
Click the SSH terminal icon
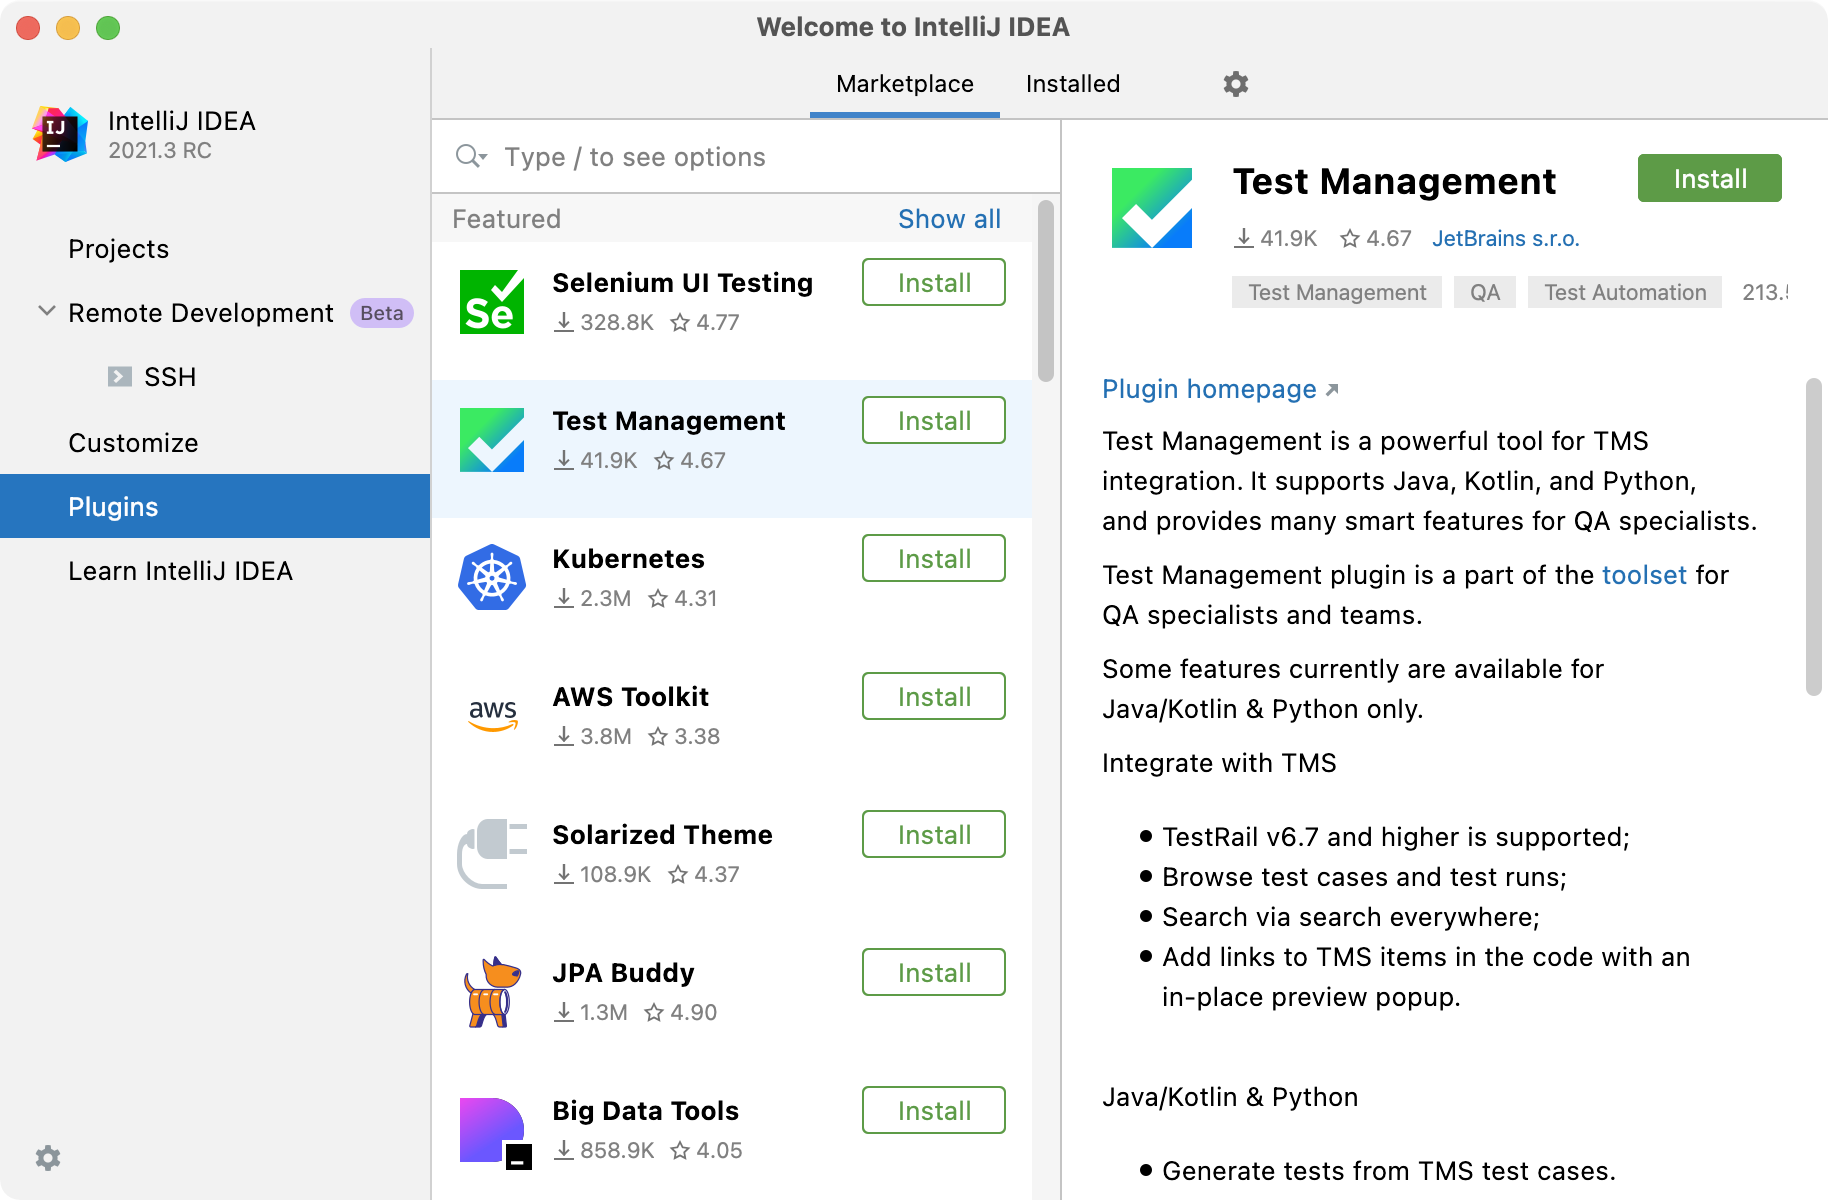point(120,377)
